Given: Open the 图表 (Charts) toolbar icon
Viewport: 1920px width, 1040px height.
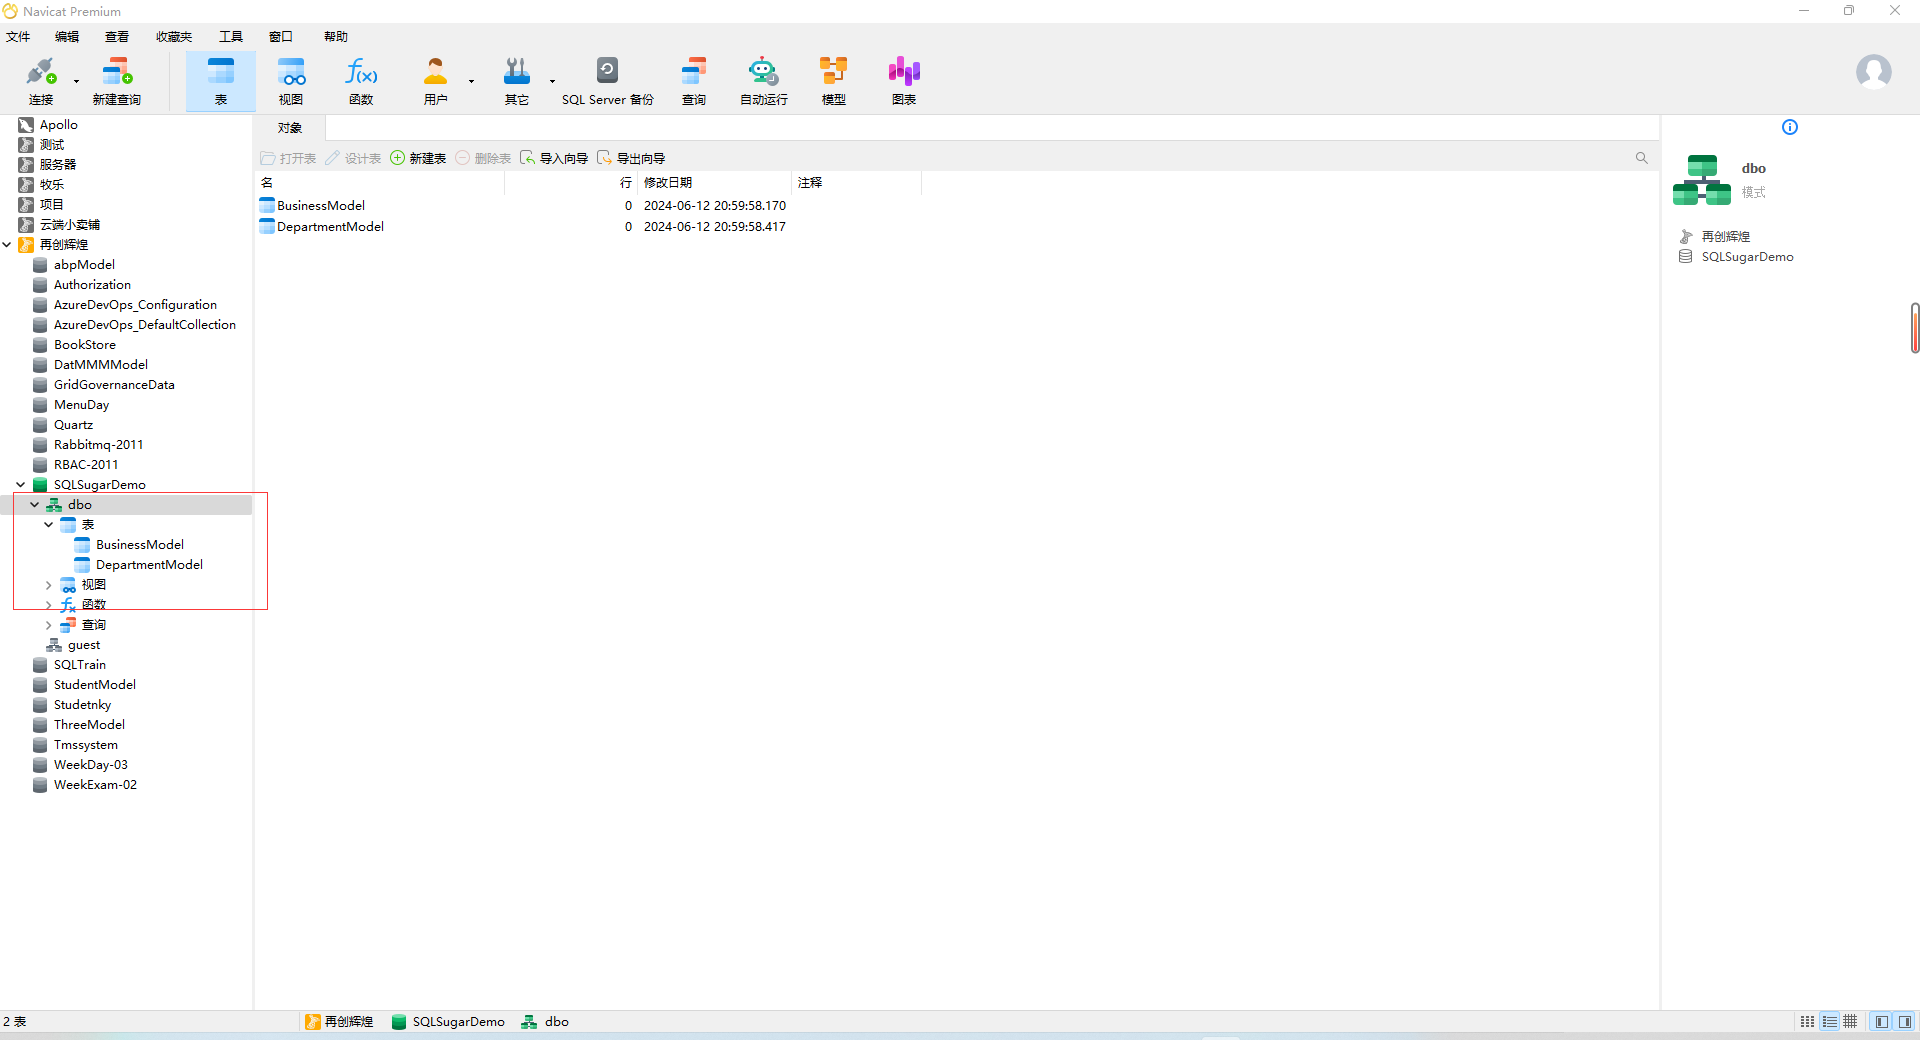Looking at the screenshot, I should click(904, 80).
